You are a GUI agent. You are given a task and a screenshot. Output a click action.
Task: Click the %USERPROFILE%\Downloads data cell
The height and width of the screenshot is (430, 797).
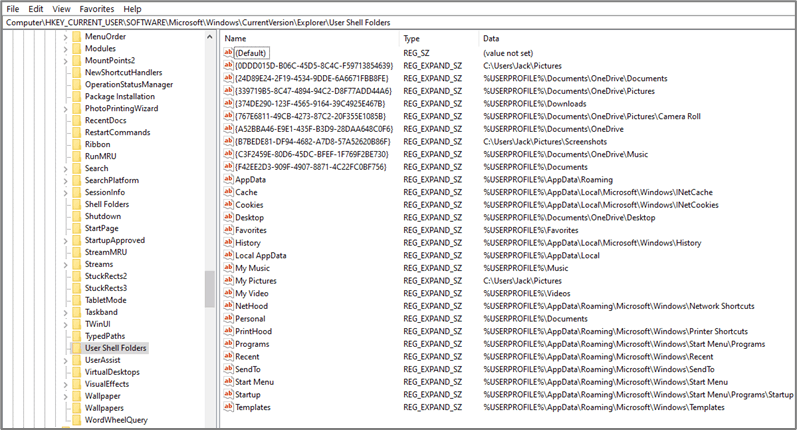pyautogui.click(x=535, y=104)
